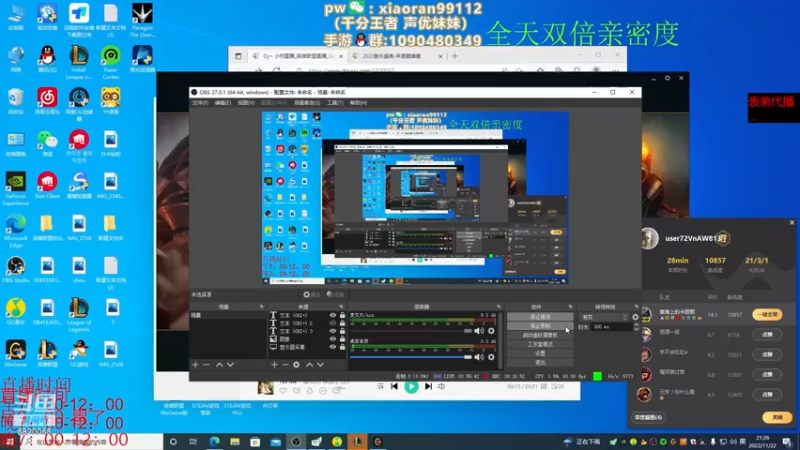Open the Tools menu in OBS
This screenshot has height=450, width=800.
(335, 103)
